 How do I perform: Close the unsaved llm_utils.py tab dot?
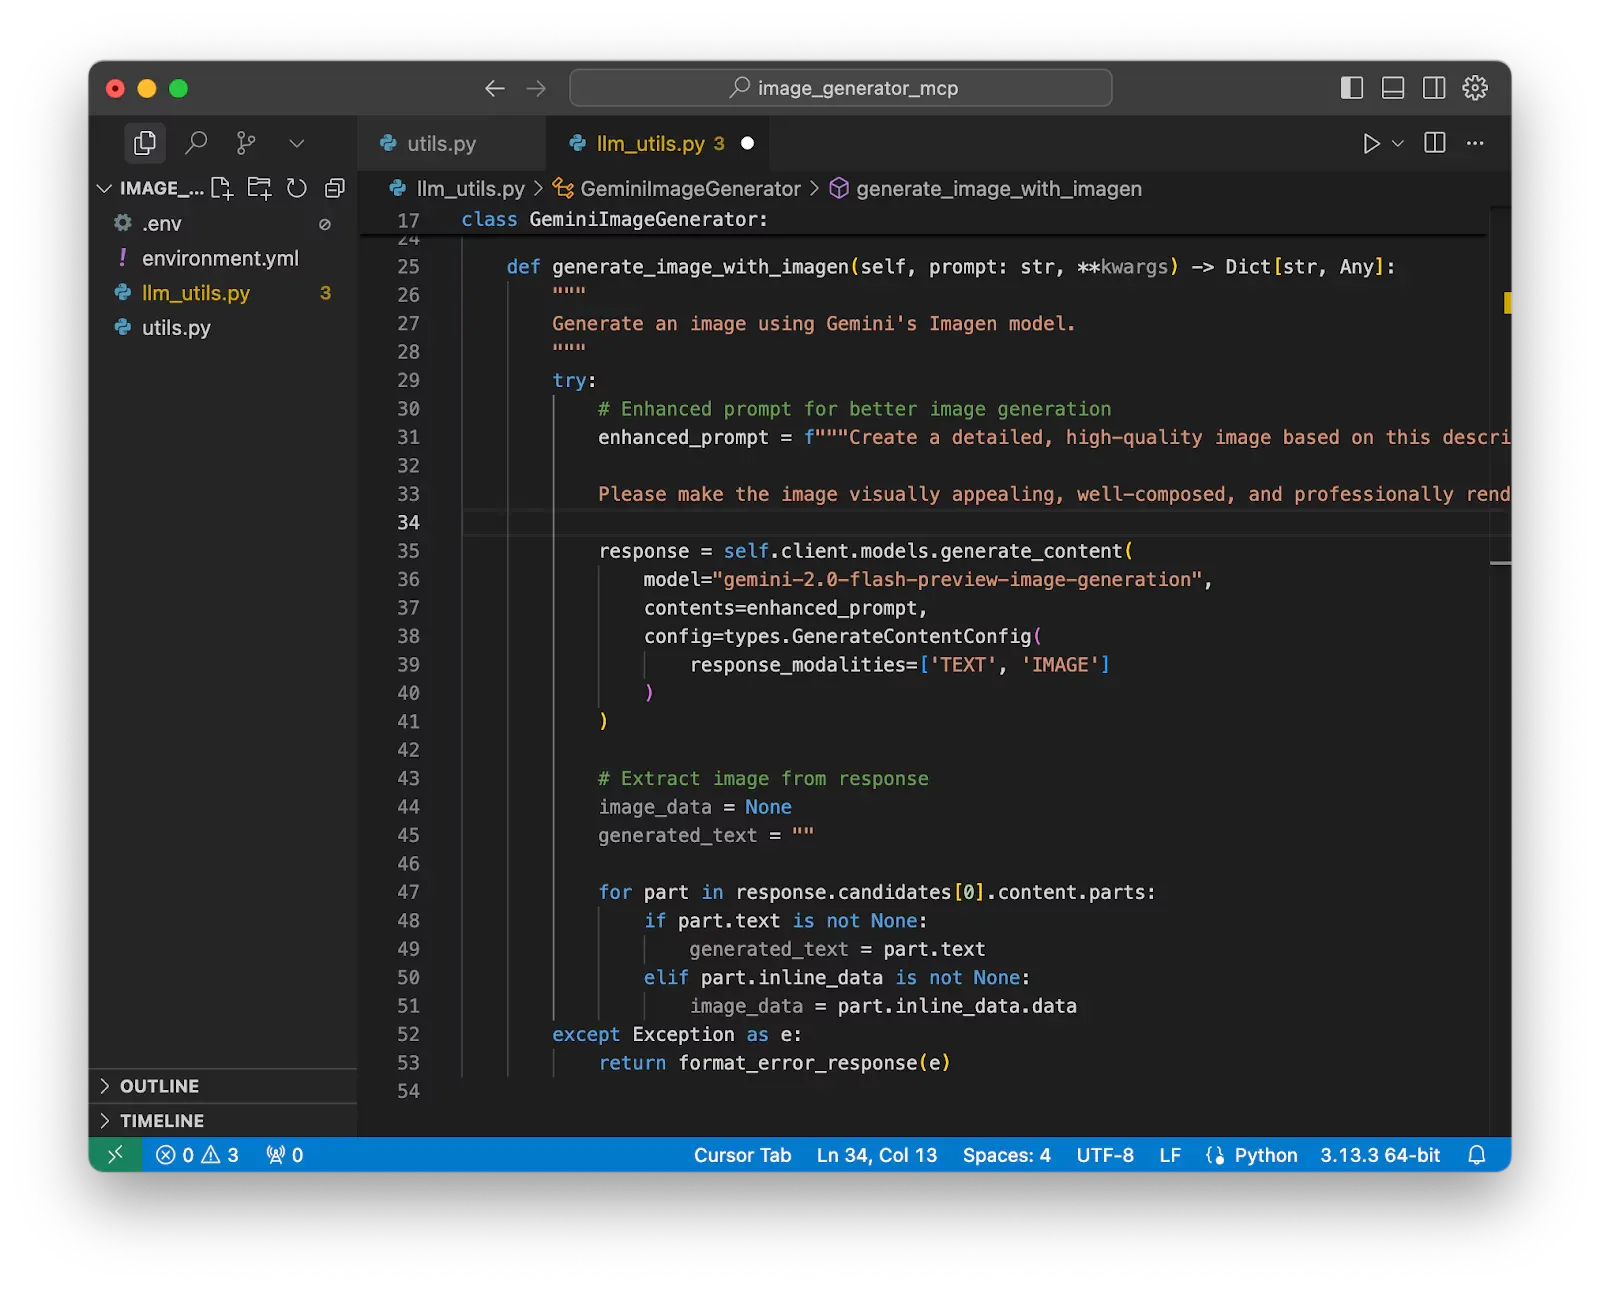click(747, 143)
